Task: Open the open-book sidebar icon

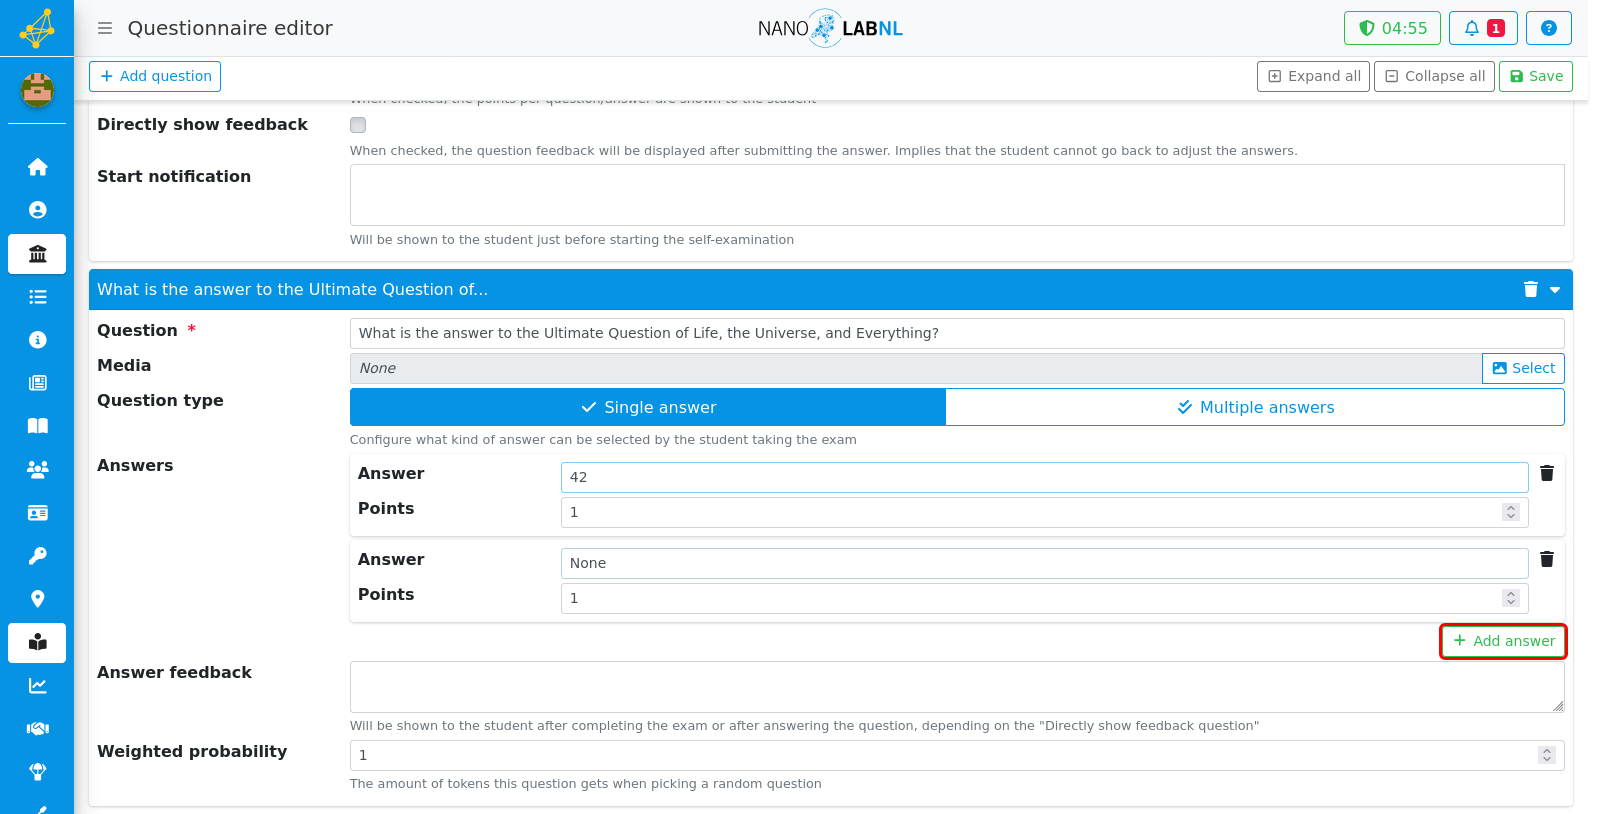Action: (x=37, y=426)
